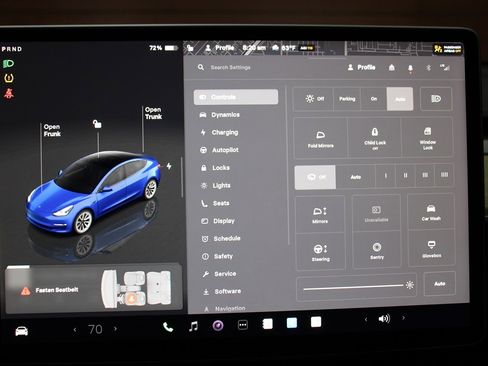Increase cabin temperature with the right arrow

[x=115, y=329]
